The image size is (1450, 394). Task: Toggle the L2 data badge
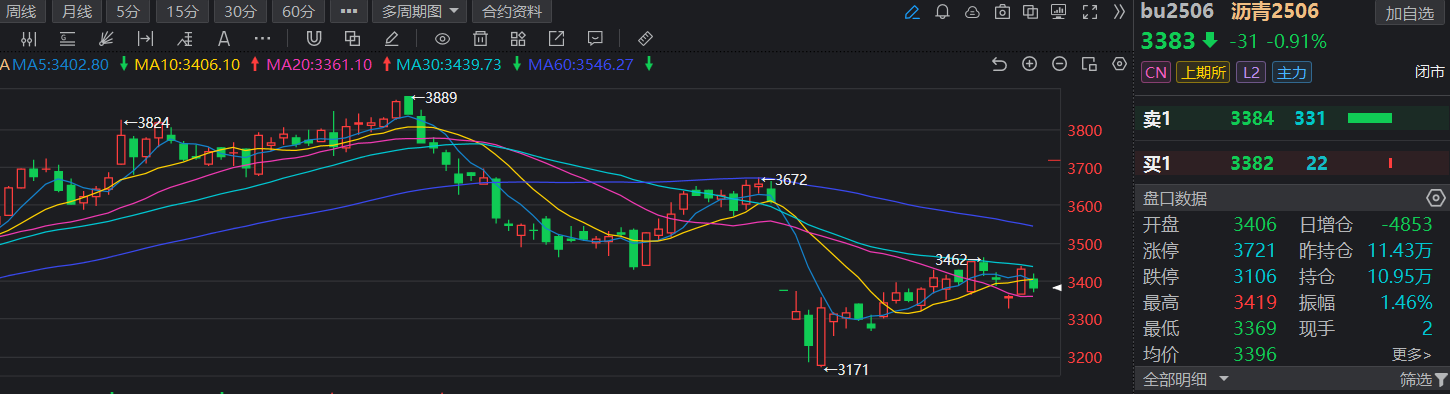(x=1249, y=72)
